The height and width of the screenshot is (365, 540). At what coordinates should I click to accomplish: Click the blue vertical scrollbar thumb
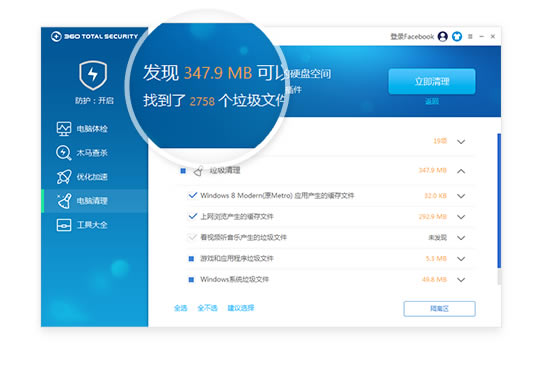[499, 200]
